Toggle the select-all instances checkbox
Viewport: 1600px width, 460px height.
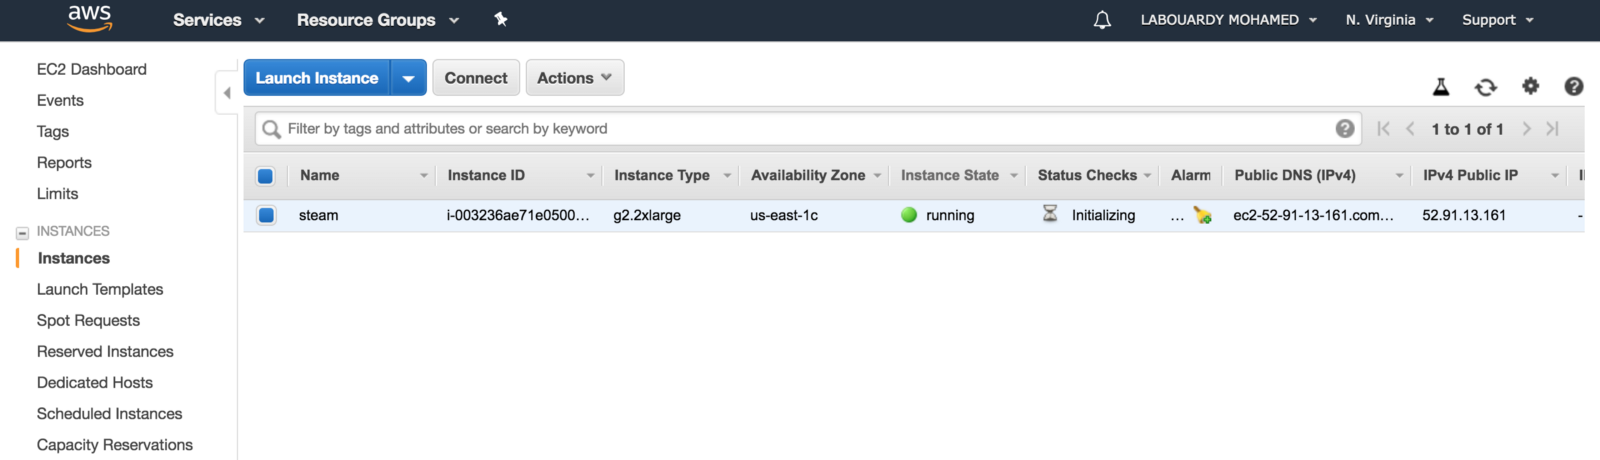[266, 176]
